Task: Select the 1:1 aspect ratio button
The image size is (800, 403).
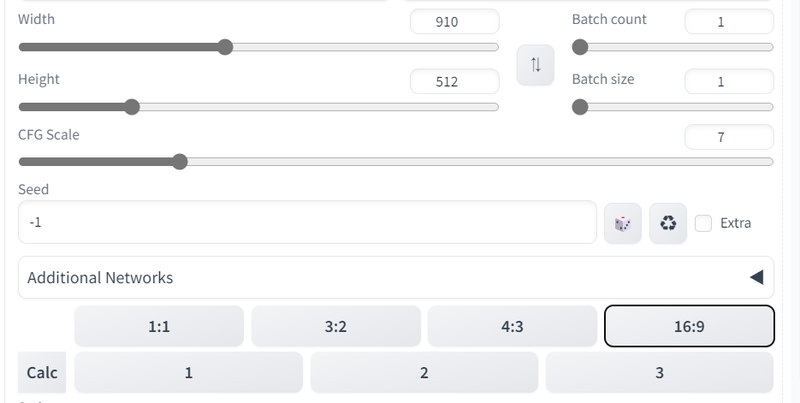Action: pyautogui.click(x=159, y=326)
